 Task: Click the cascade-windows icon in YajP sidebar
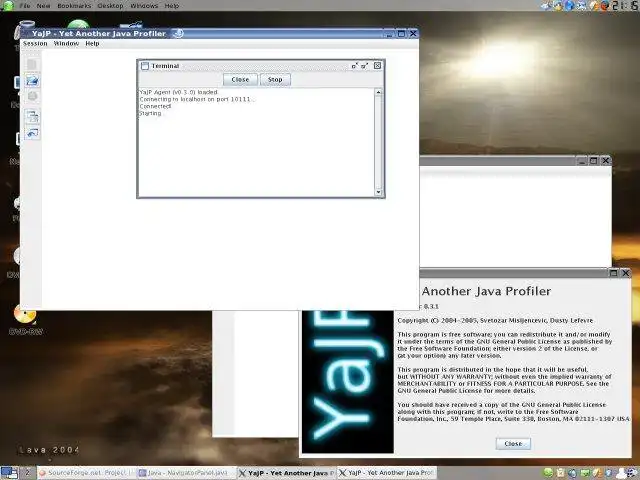(32, 117)
